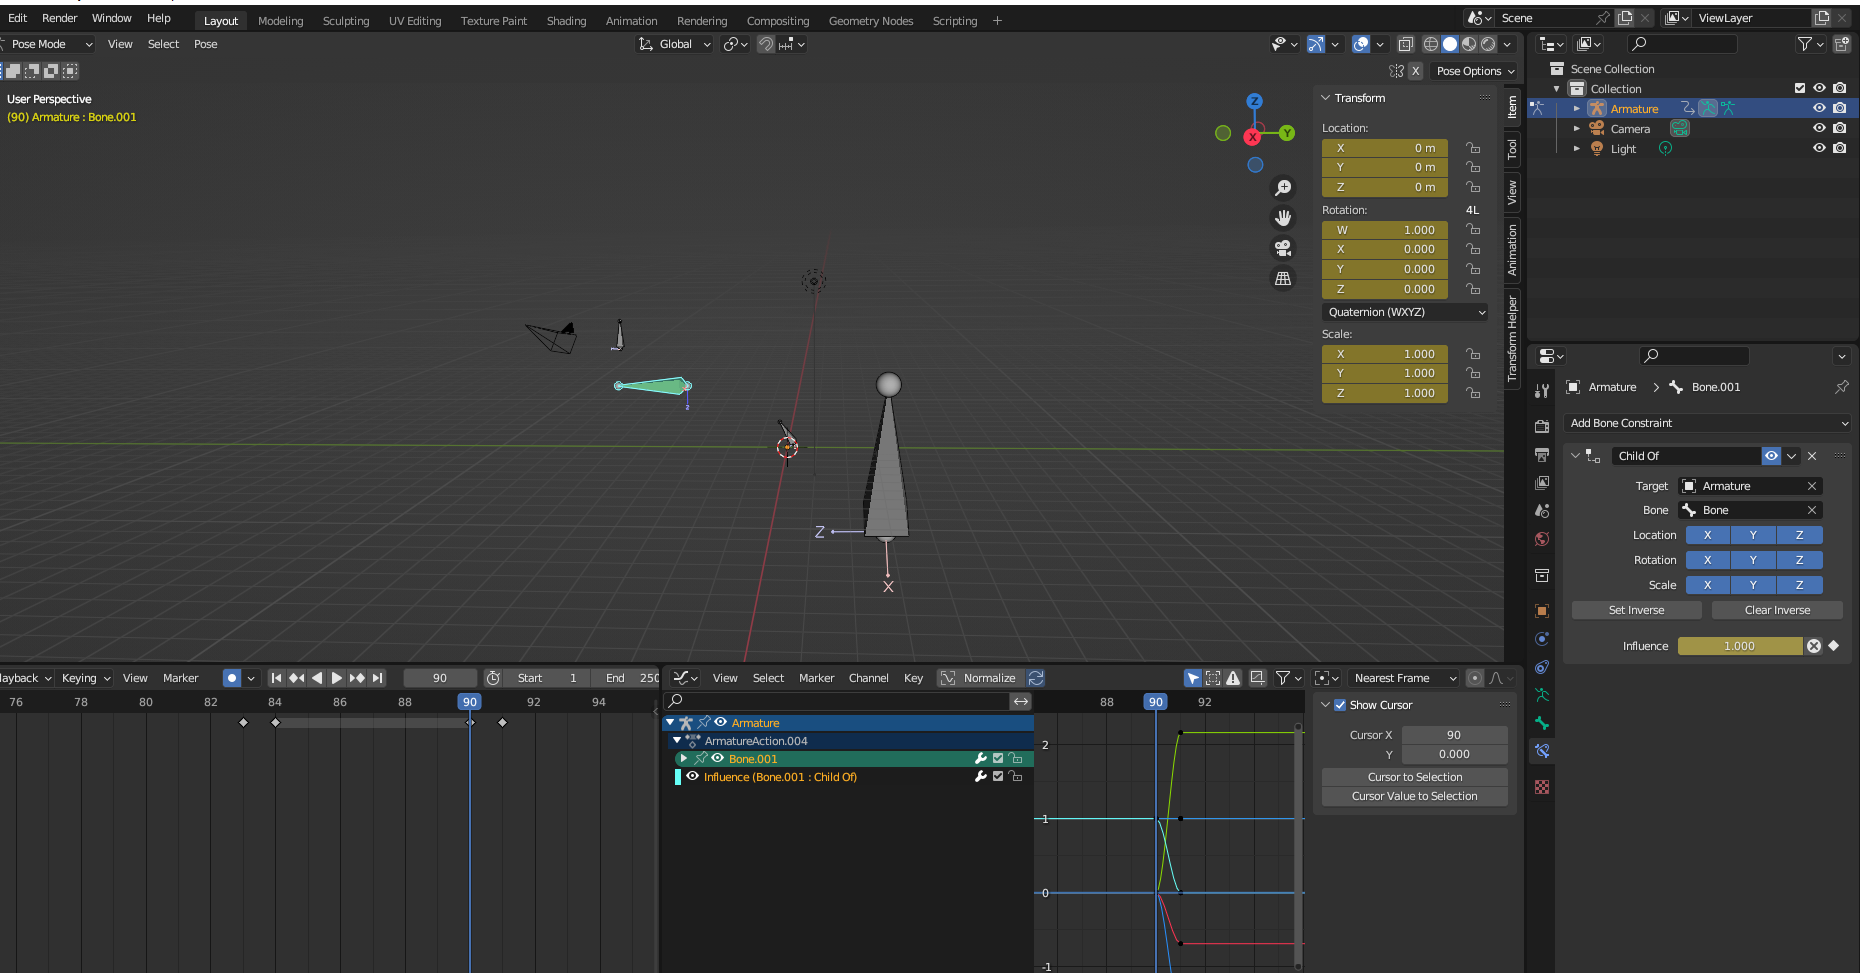Switch perspective/orthographic grid icon
This screenshot has width=1860, height=973.
coord(1283,278)
